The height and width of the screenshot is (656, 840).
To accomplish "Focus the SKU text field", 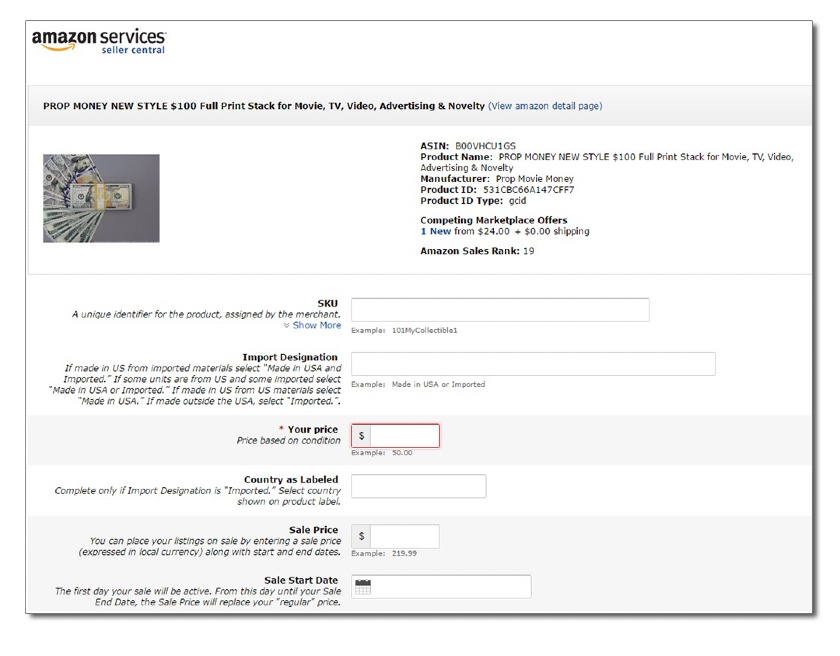I will (x=500, y=310).
